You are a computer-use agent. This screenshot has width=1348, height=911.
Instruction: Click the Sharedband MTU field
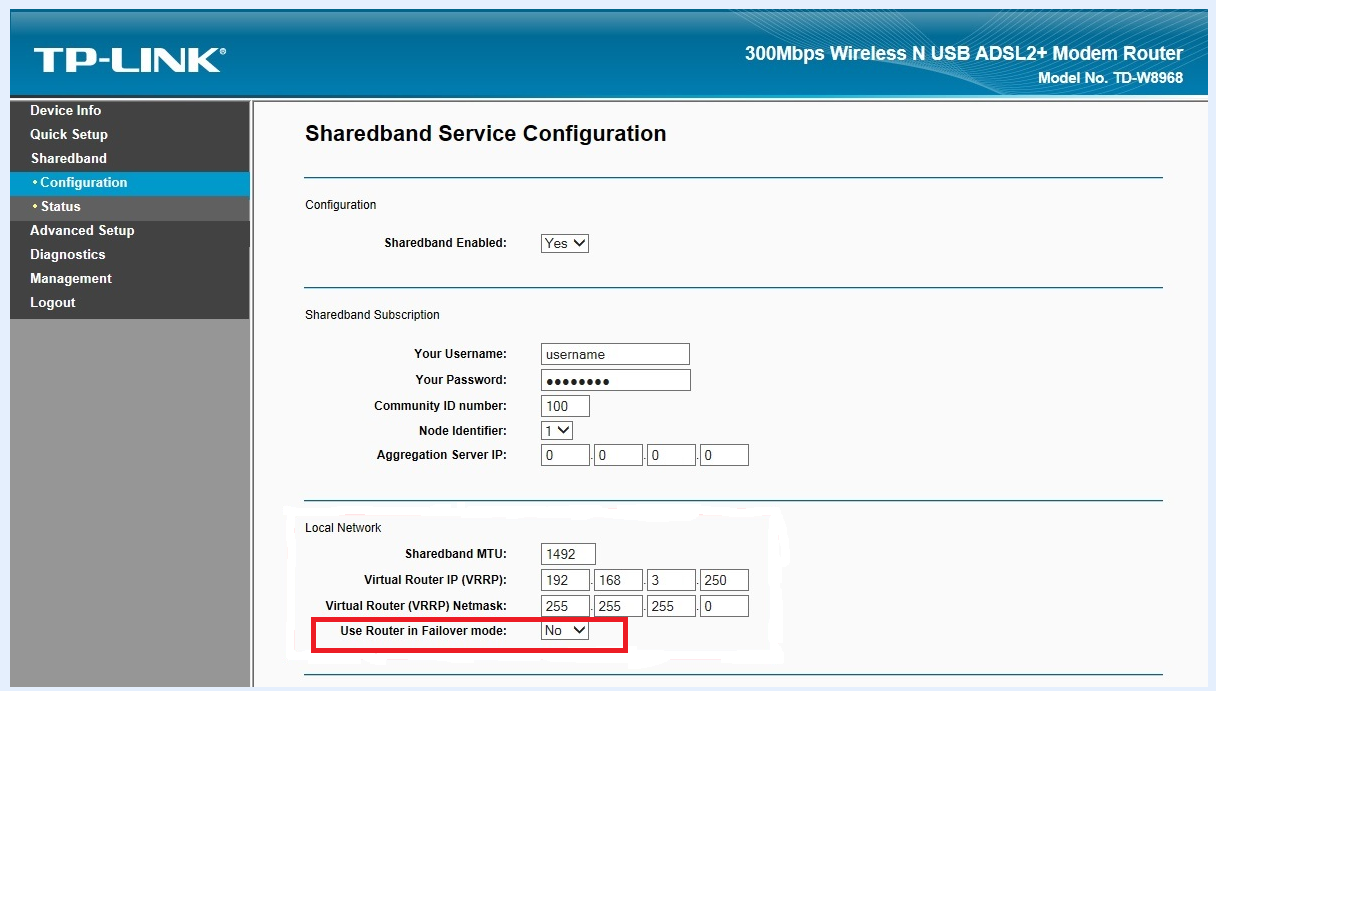(x=568, y=554)
